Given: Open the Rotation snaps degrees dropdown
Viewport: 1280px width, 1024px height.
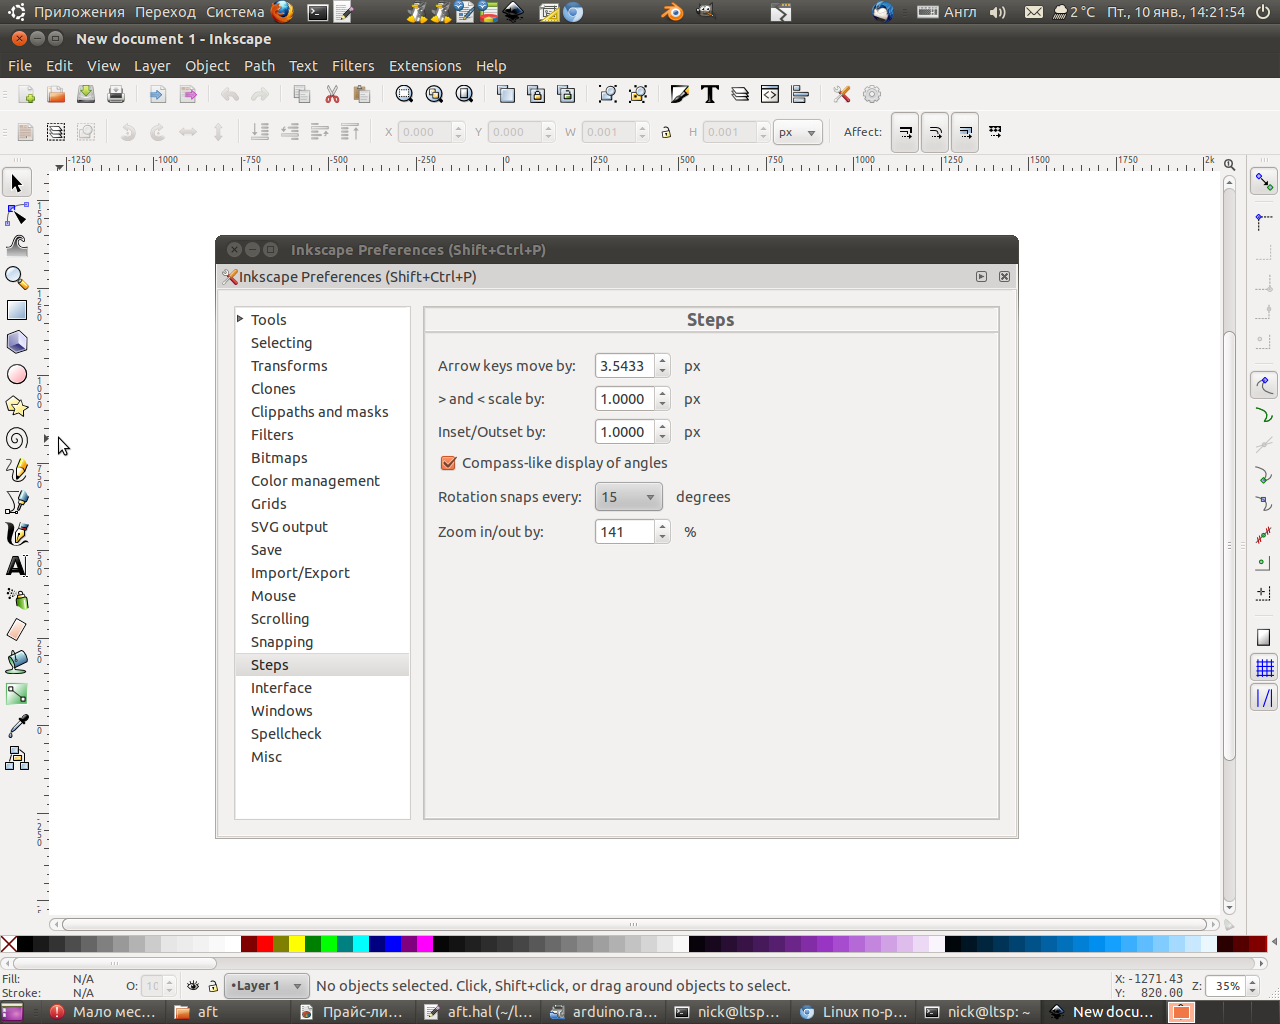Looking at the screenshot, I should (629, 497).
